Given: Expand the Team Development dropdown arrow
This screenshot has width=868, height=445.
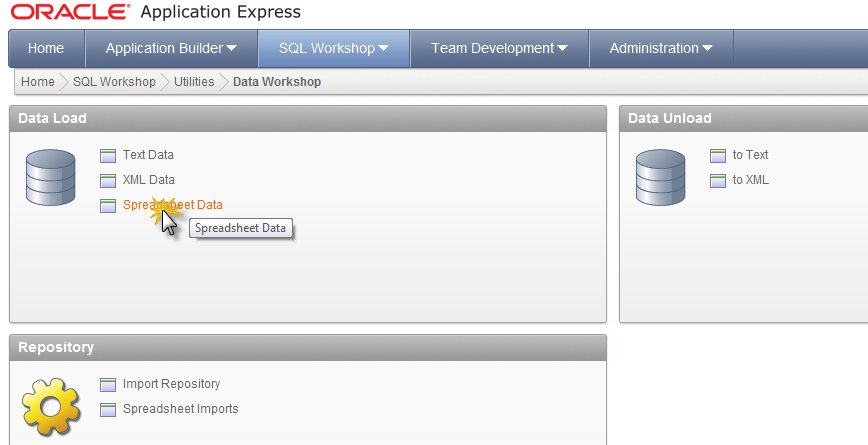Looking at the screenshot, I should [x=562, y=49].
